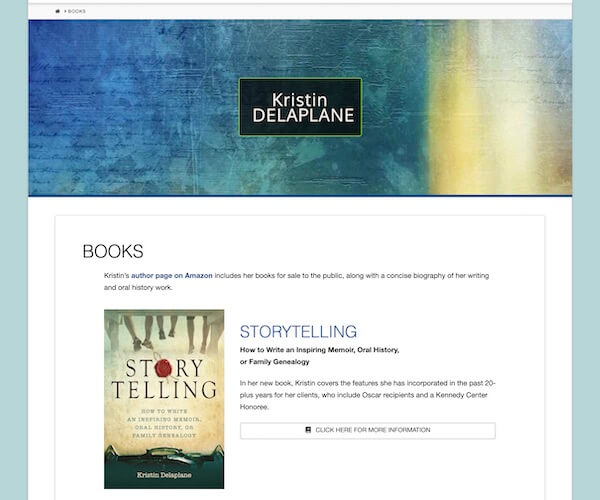
Task: Click the red wax seal on the cover
Action: tap(163, 368)
